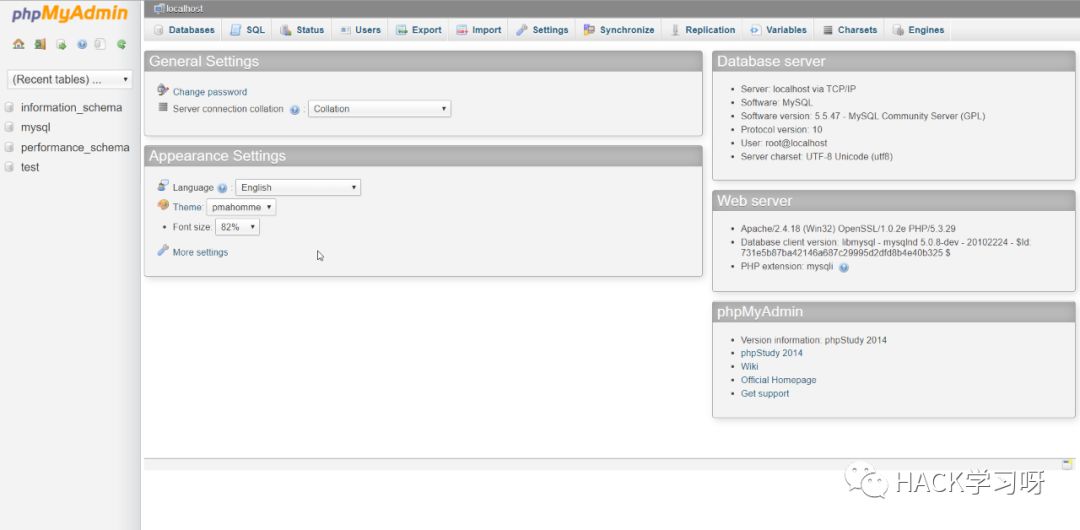Click the Home icon in the sidebar

click(x=19, y=44)
